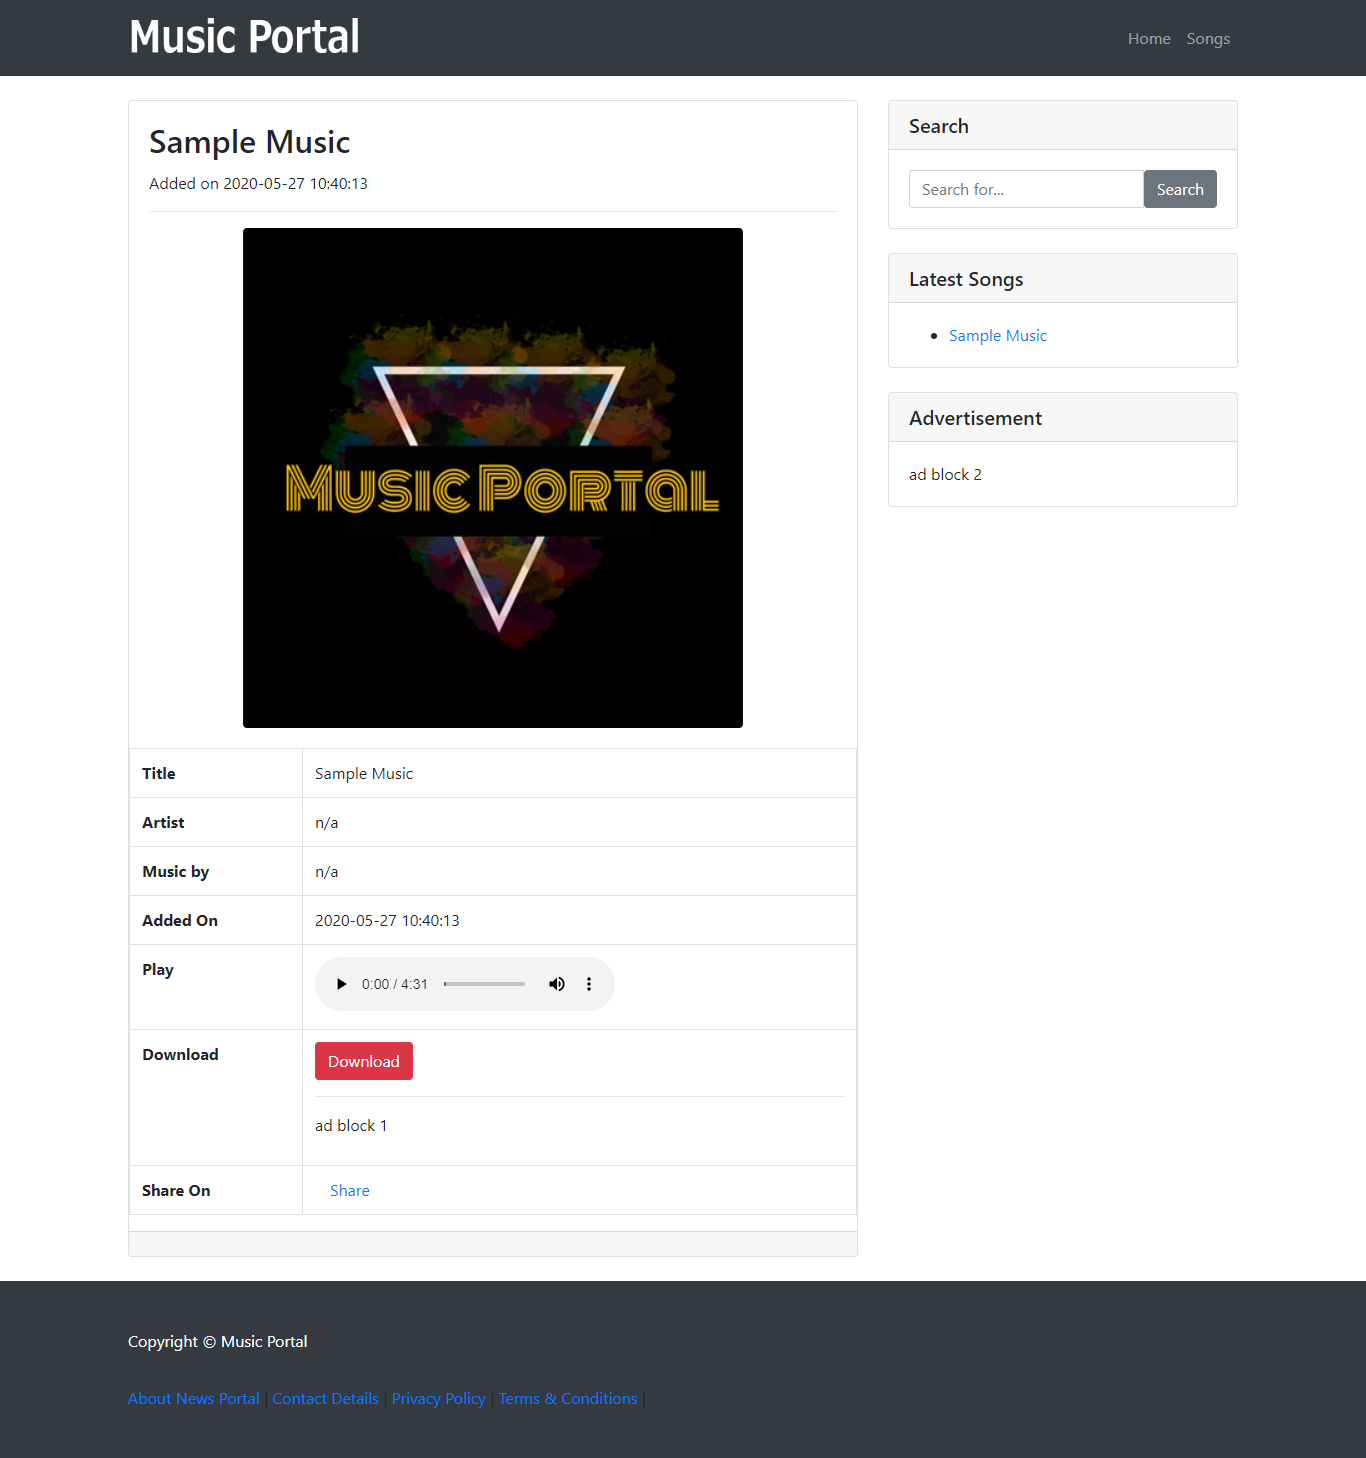
Task: Go to About News Portal page
Action: [193, 1398]
